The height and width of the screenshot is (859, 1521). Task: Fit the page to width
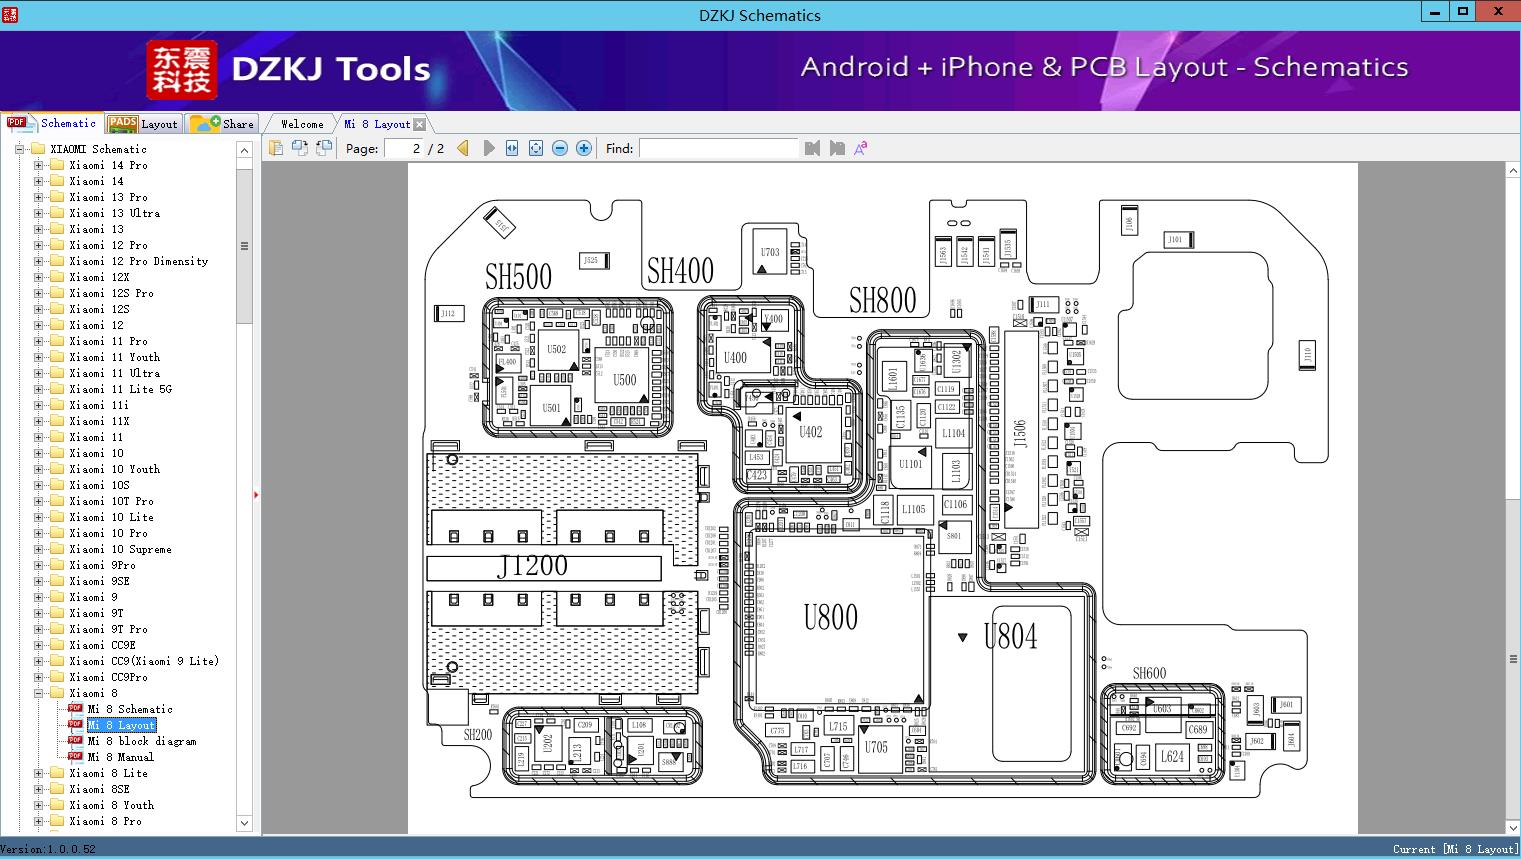tap(512, 148)
